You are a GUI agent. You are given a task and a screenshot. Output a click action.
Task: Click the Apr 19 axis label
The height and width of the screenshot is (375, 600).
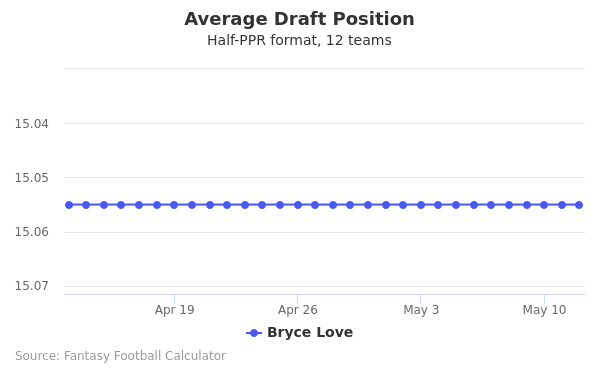point(174,310)
